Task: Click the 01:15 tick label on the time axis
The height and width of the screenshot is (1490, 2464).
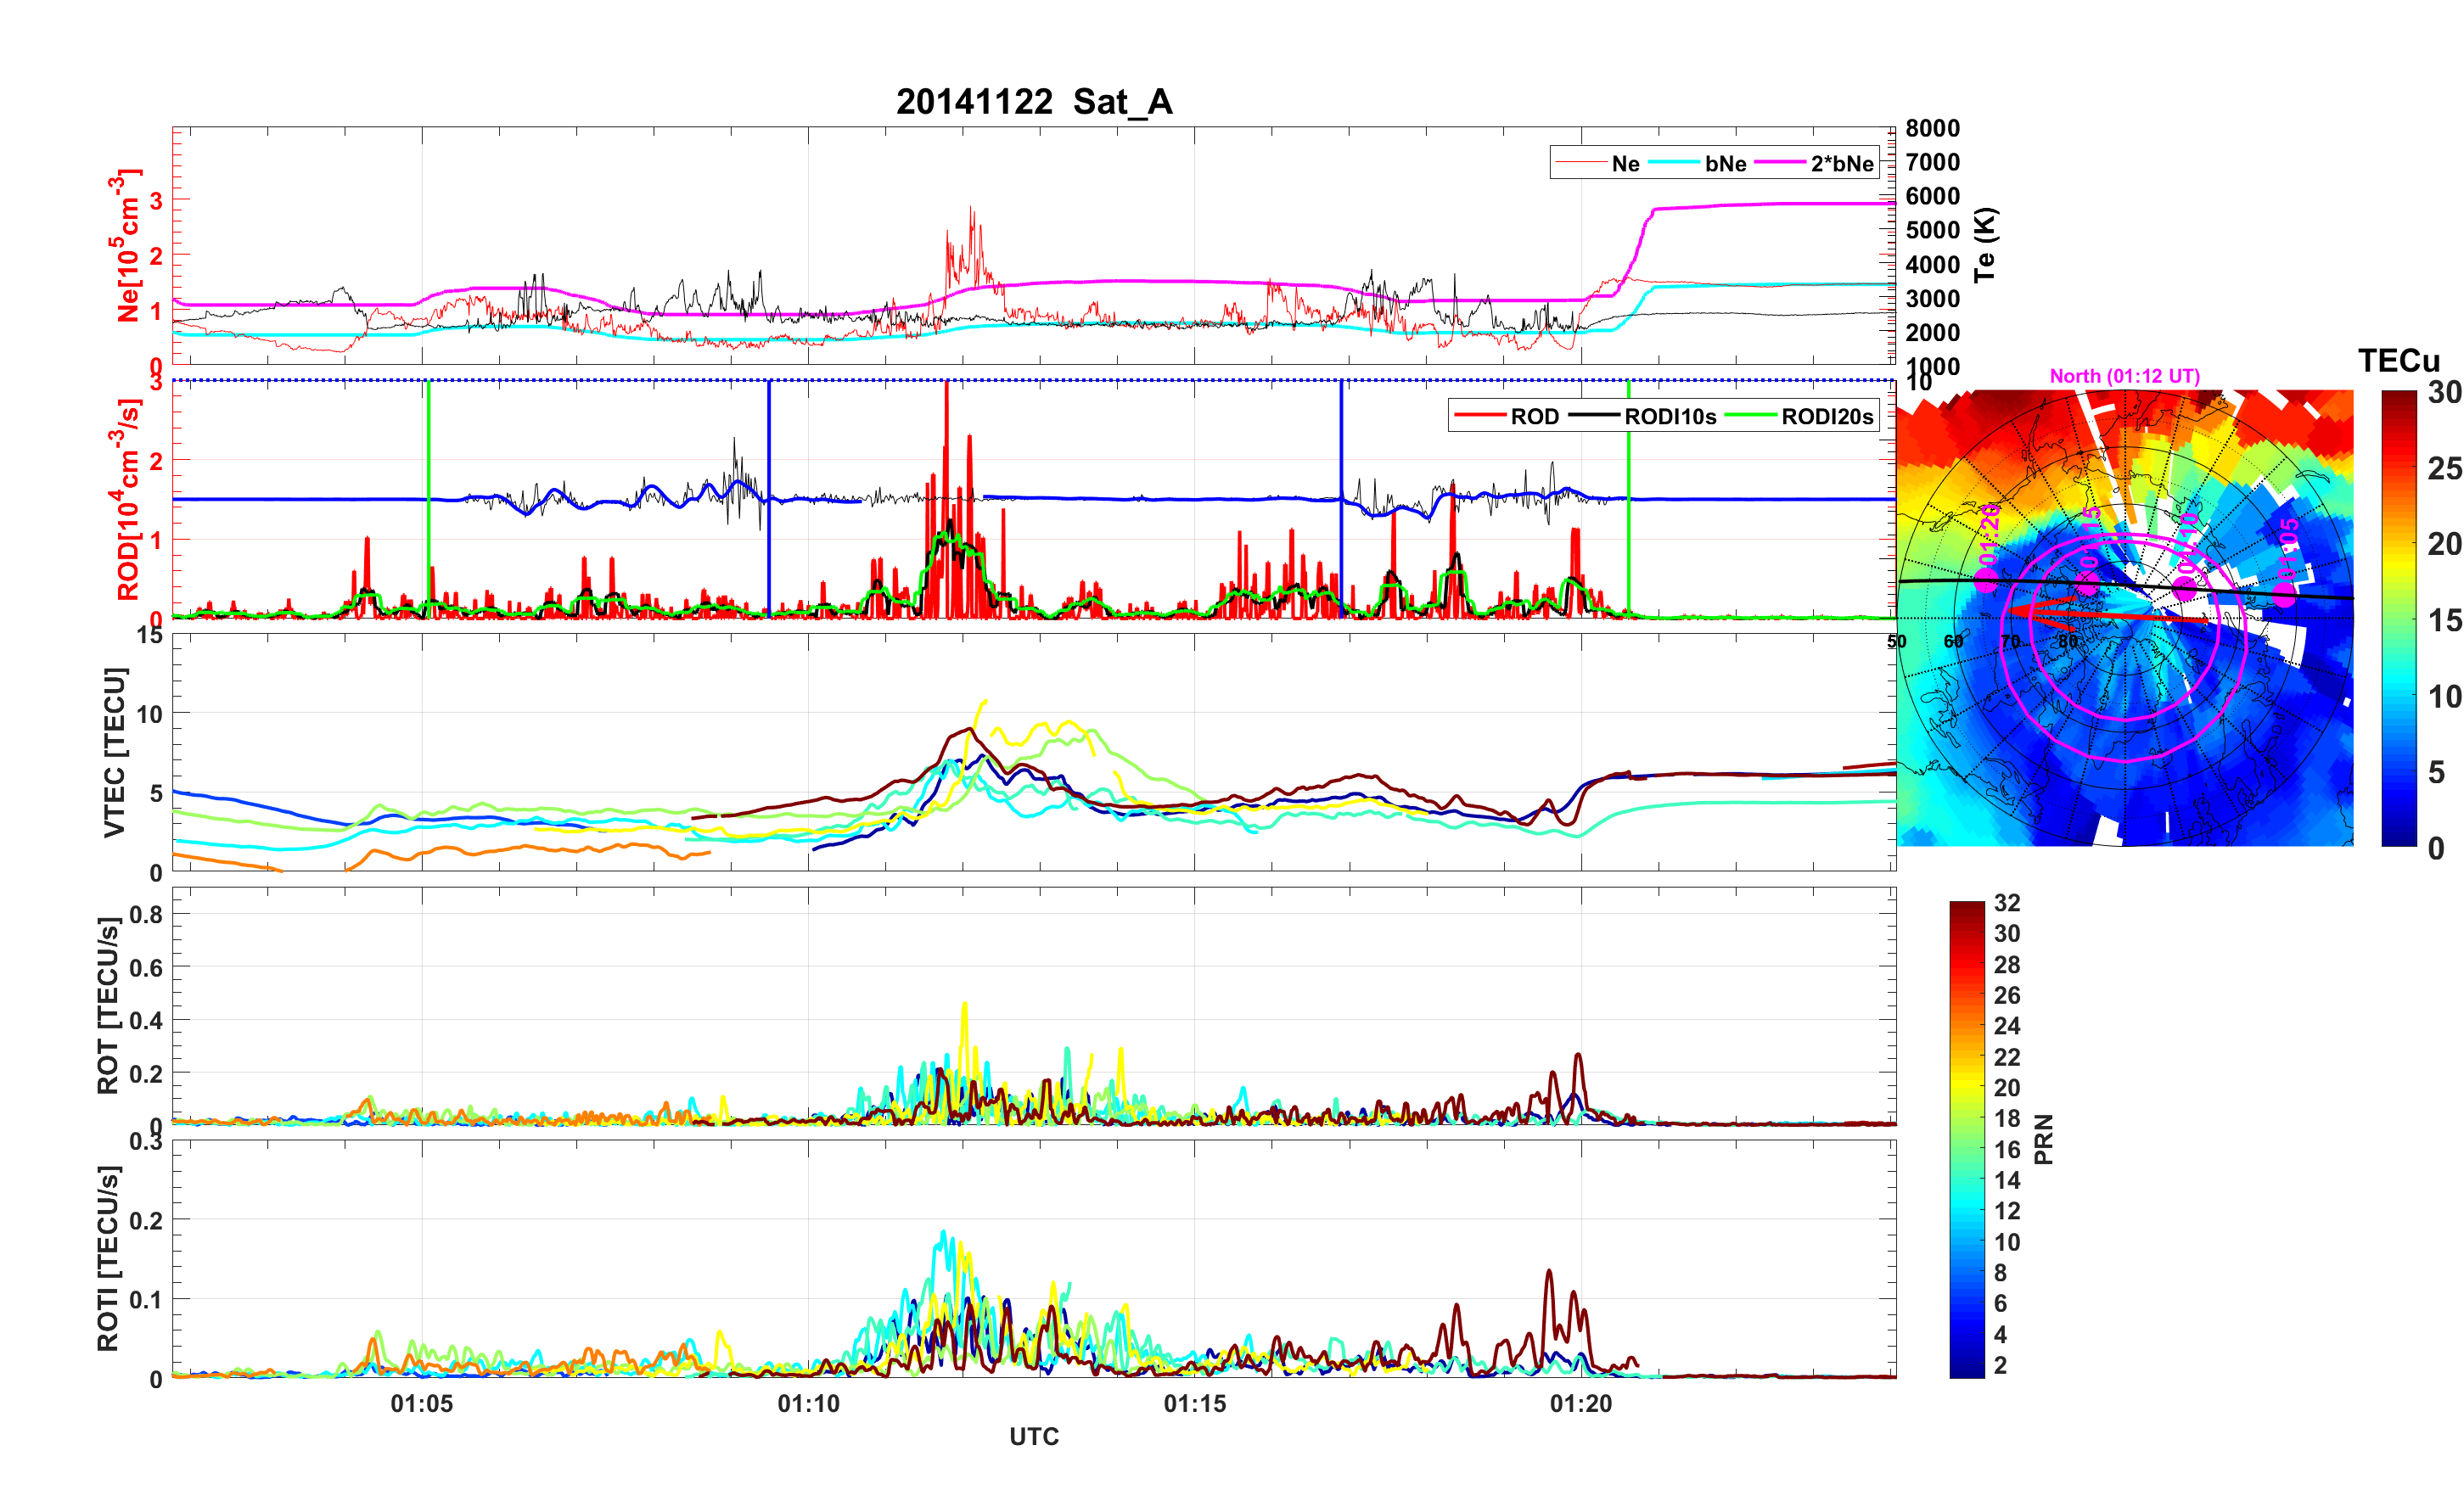Action: click(1194, 1403)
